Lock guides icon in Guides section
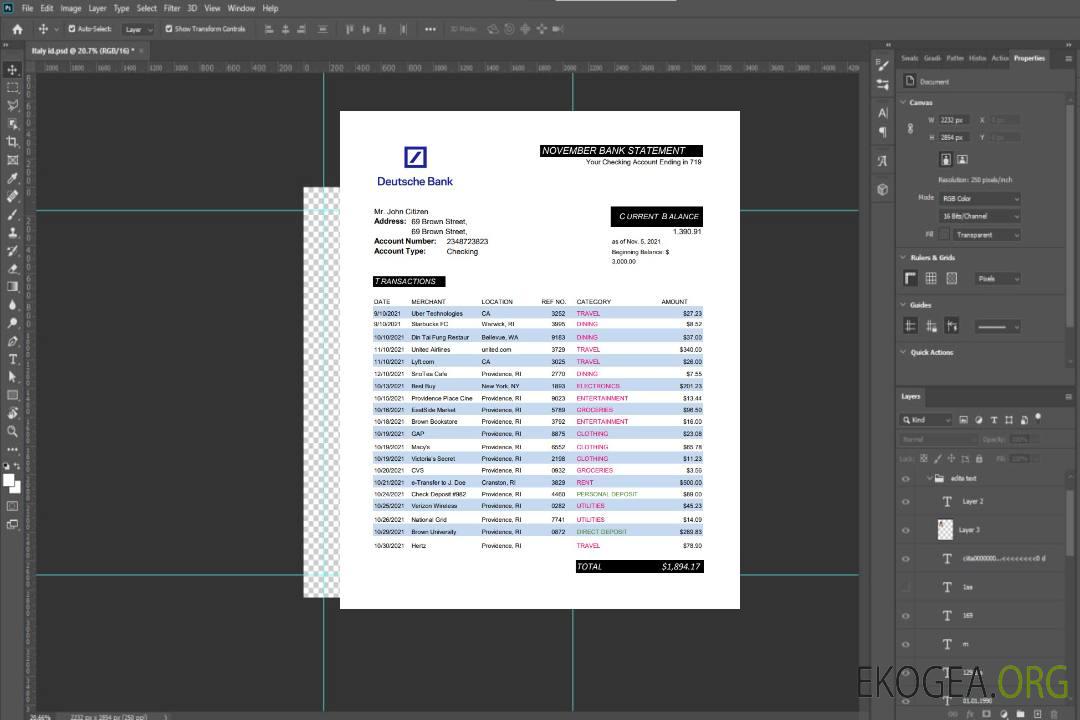The height and width of the screenshot is (720, 1080). (931, 327)
